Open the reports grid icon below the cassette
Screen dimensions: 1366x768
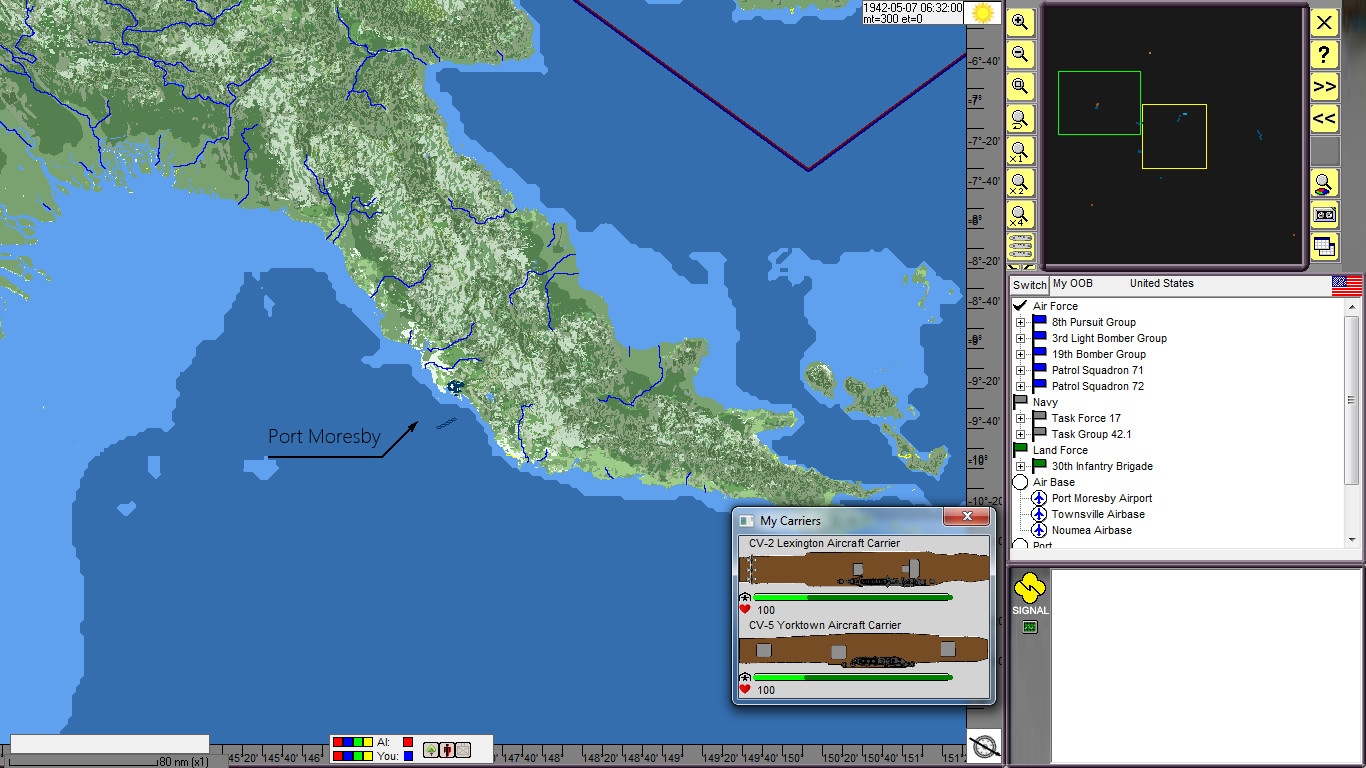1324,247
